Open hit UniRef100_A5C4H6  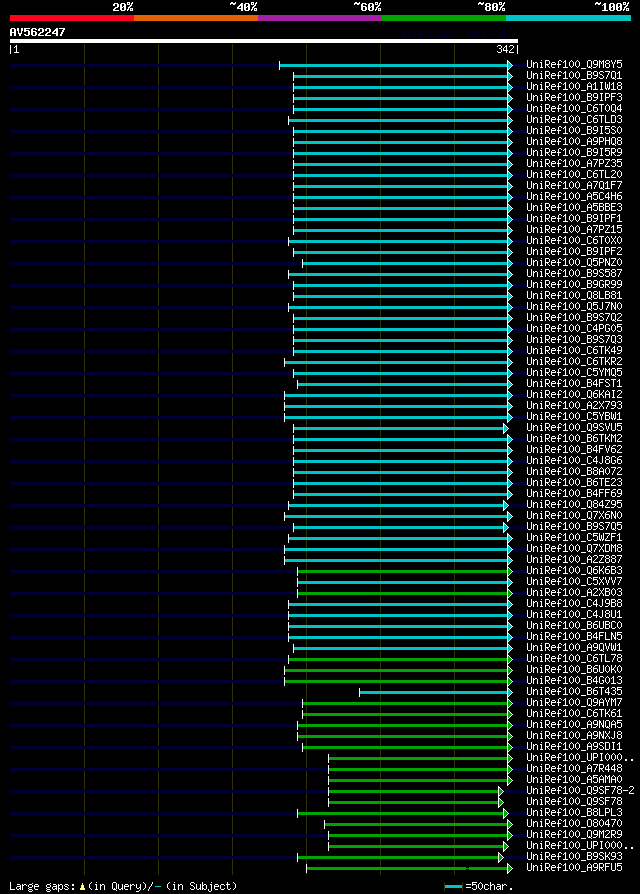point(574,197)
